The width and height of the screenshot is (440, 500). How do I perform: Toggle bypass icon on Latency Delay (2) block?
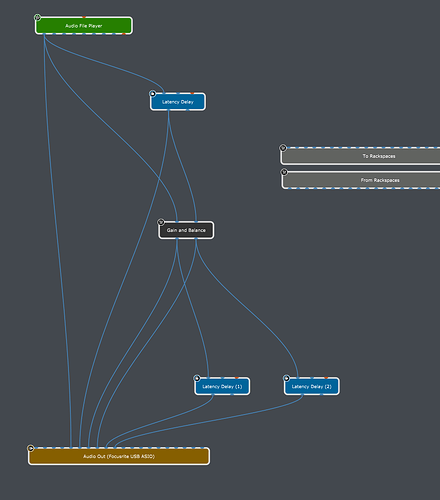click(x=286, y=378)
